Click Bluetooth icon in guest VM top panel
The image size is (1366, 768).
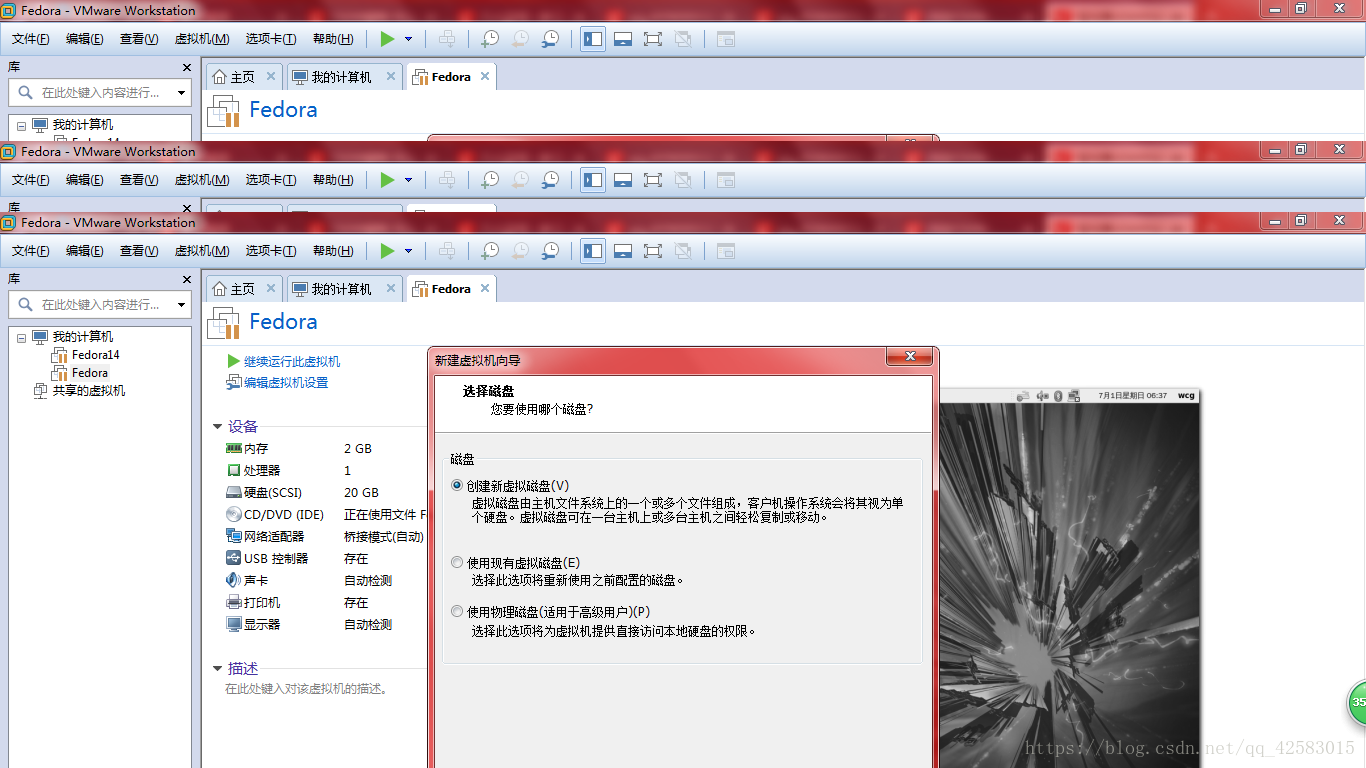point(1058,396)
